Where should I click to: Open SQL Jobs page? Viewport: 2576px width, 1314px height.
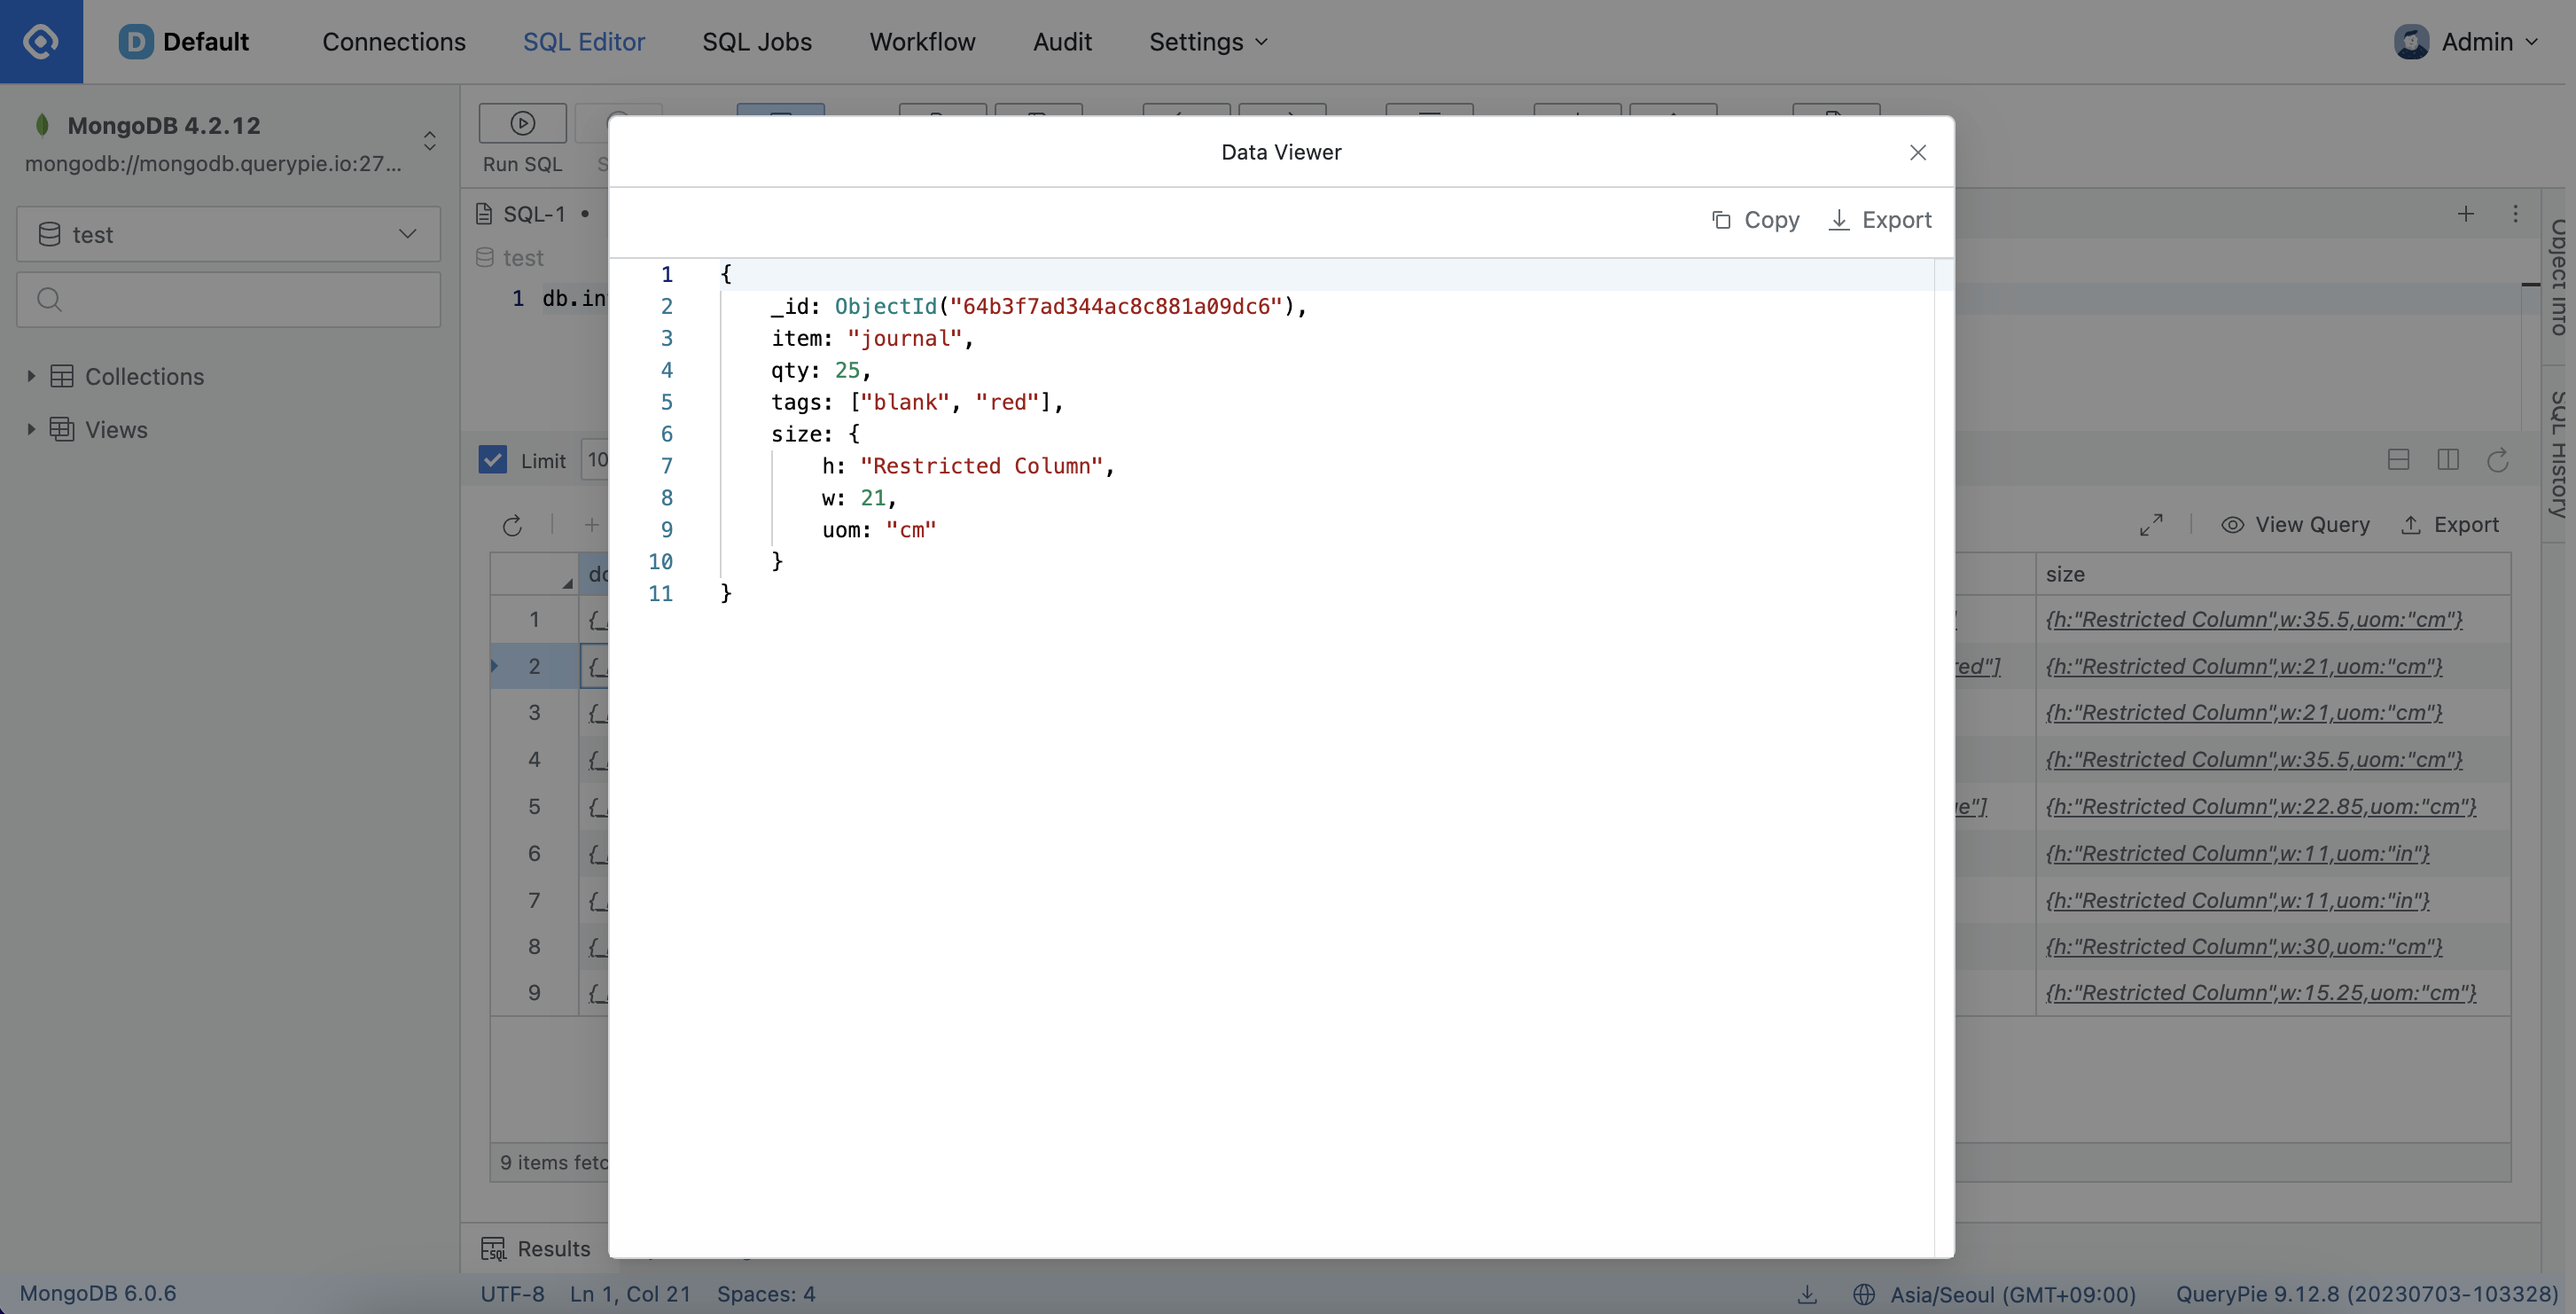pyautogui.click(x=757, y=41)
